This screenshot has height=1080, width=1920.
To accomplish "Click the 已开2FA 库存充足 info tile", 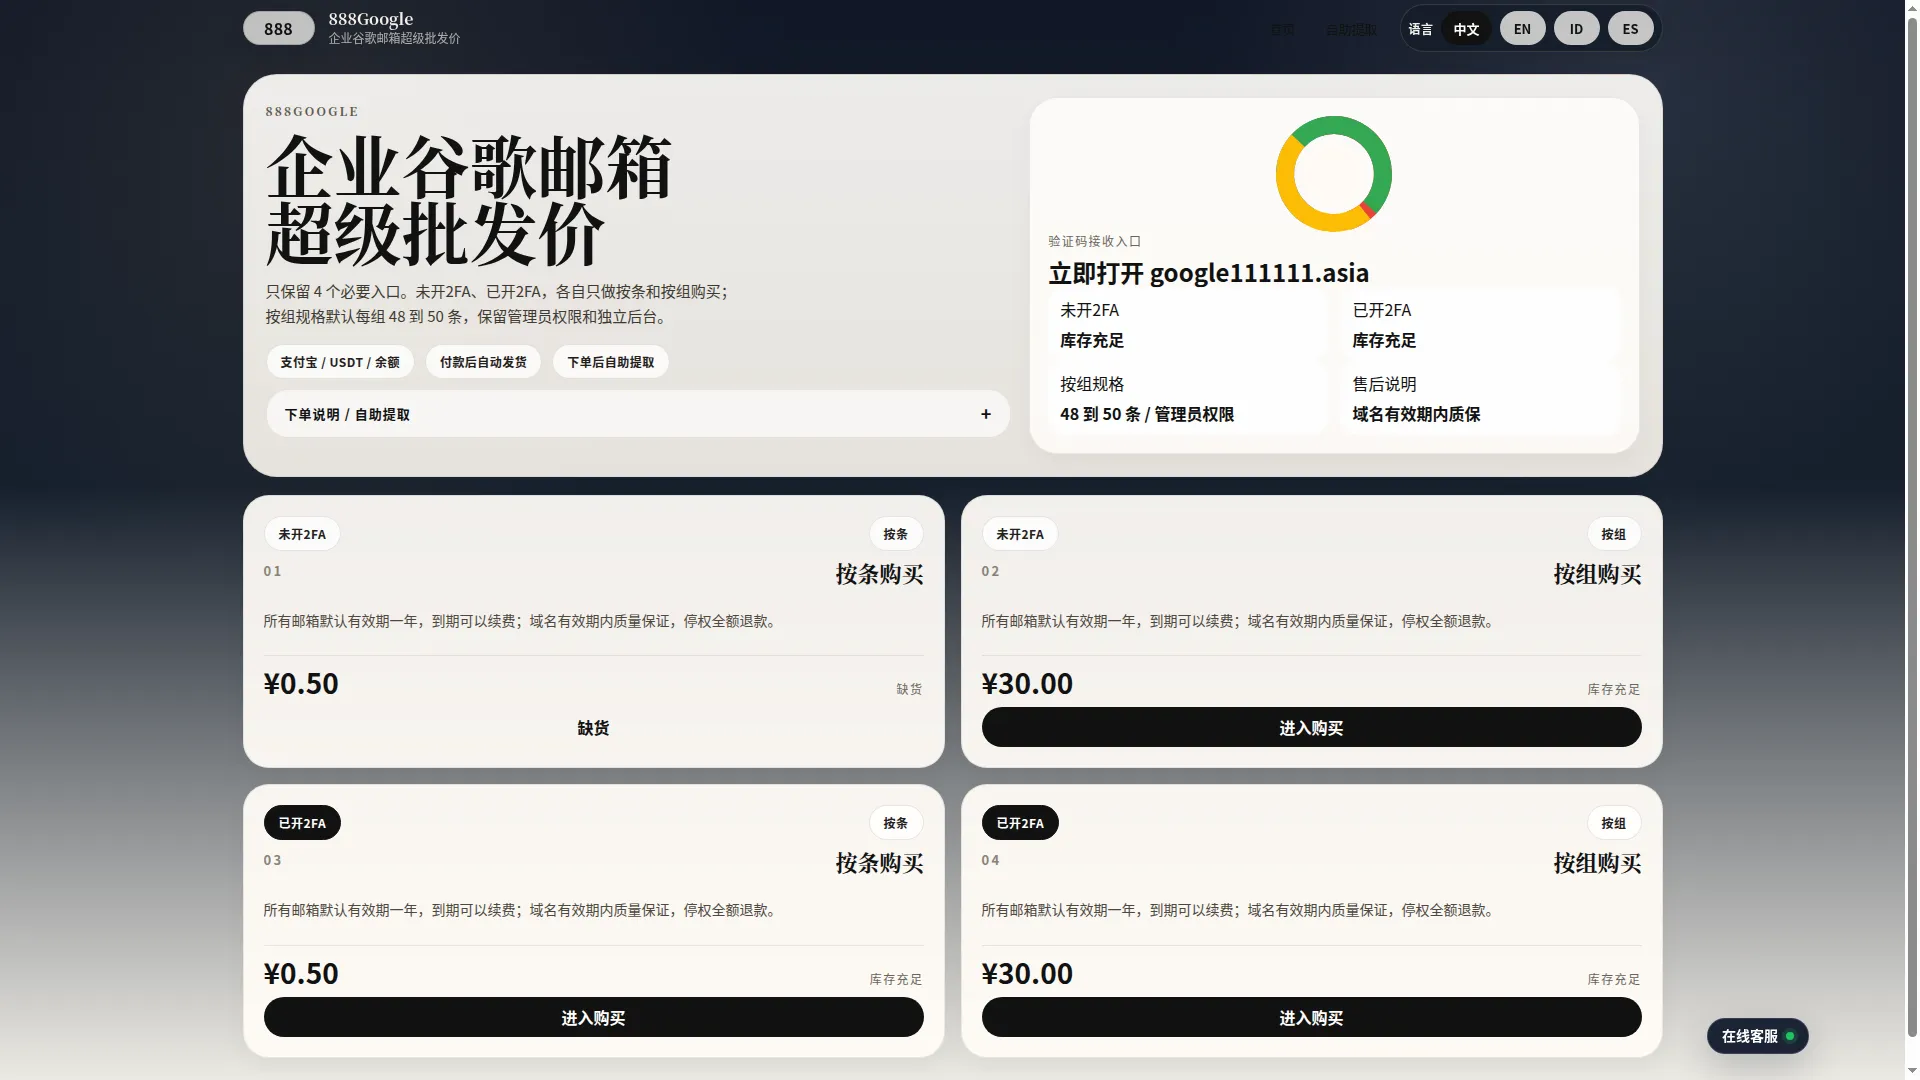I will tap(1479, 325).
